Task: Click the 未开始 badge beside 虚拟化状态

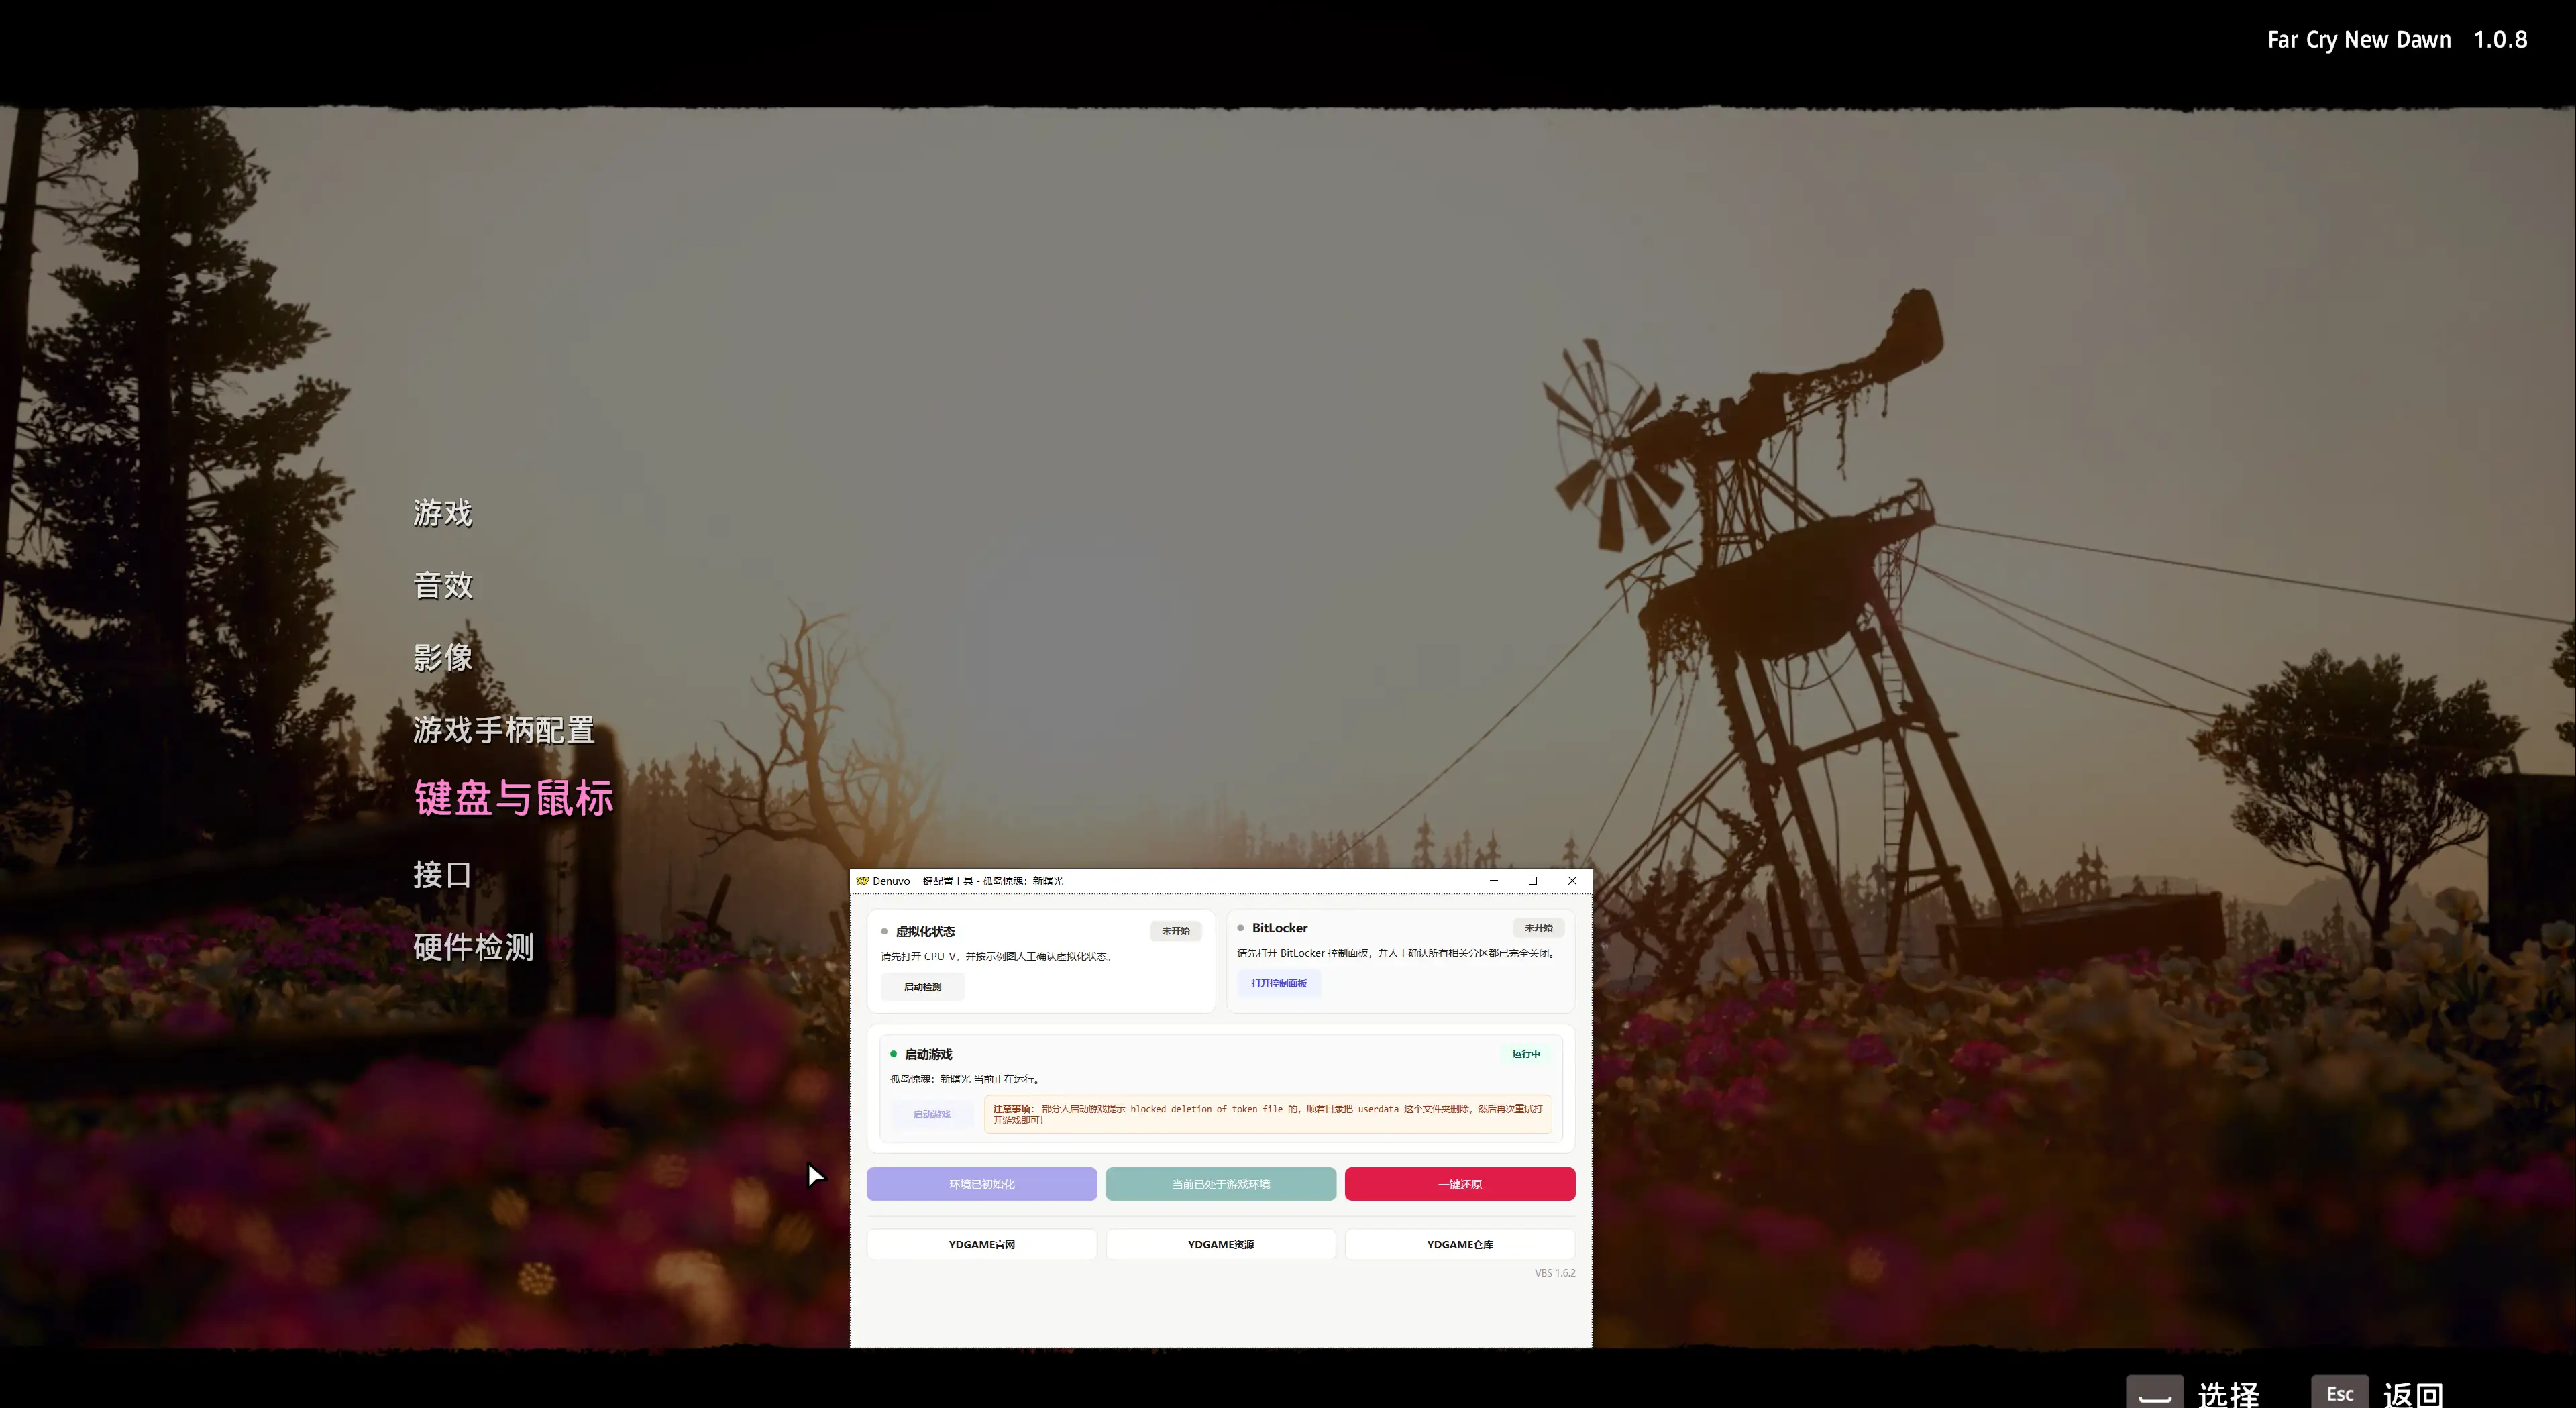Action: 1176,931
